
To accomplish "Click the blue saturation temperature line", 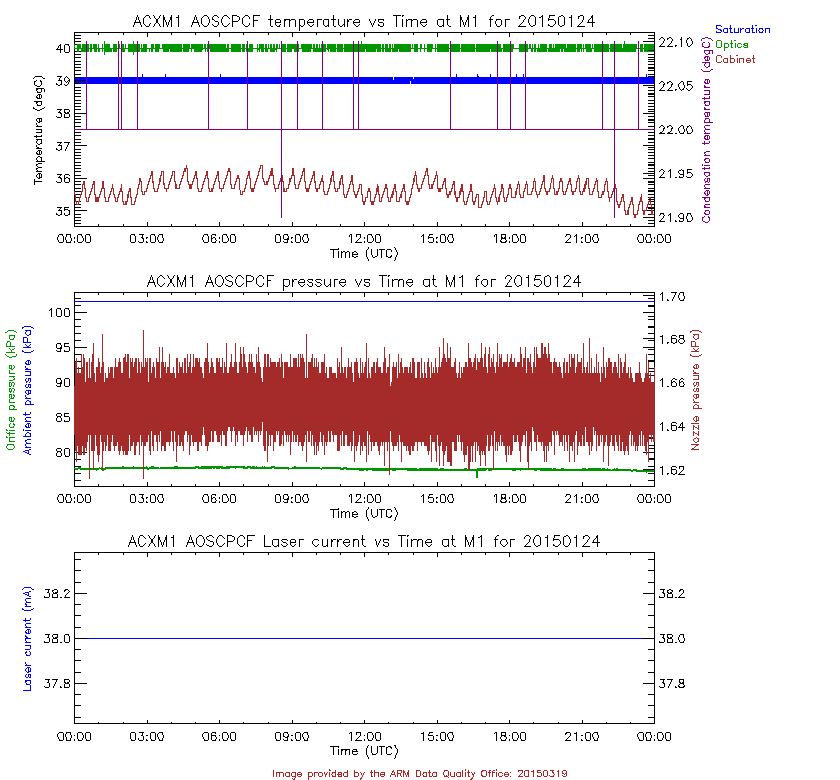I will [400, 80].
